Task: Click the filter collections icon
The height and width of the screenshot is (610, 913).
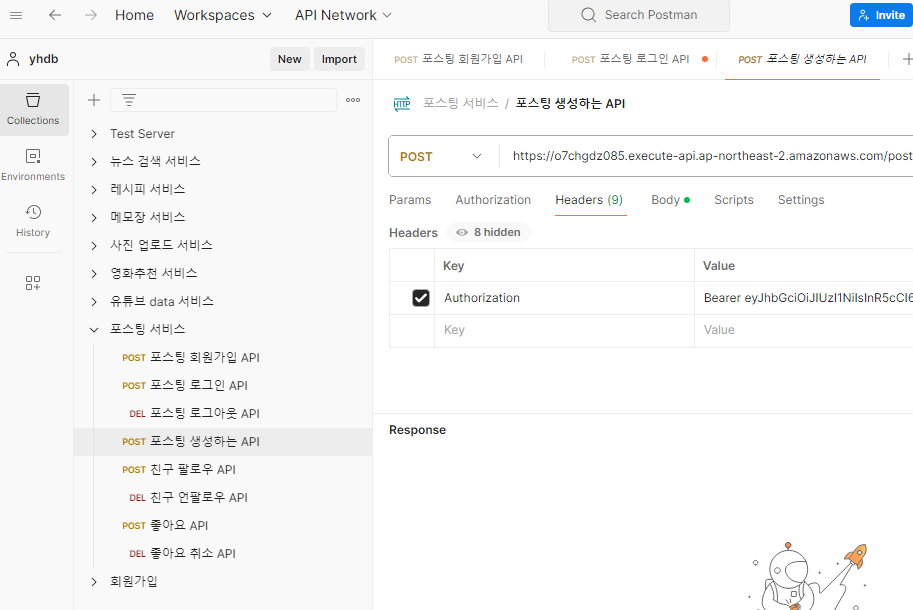Action: [129, 100]
